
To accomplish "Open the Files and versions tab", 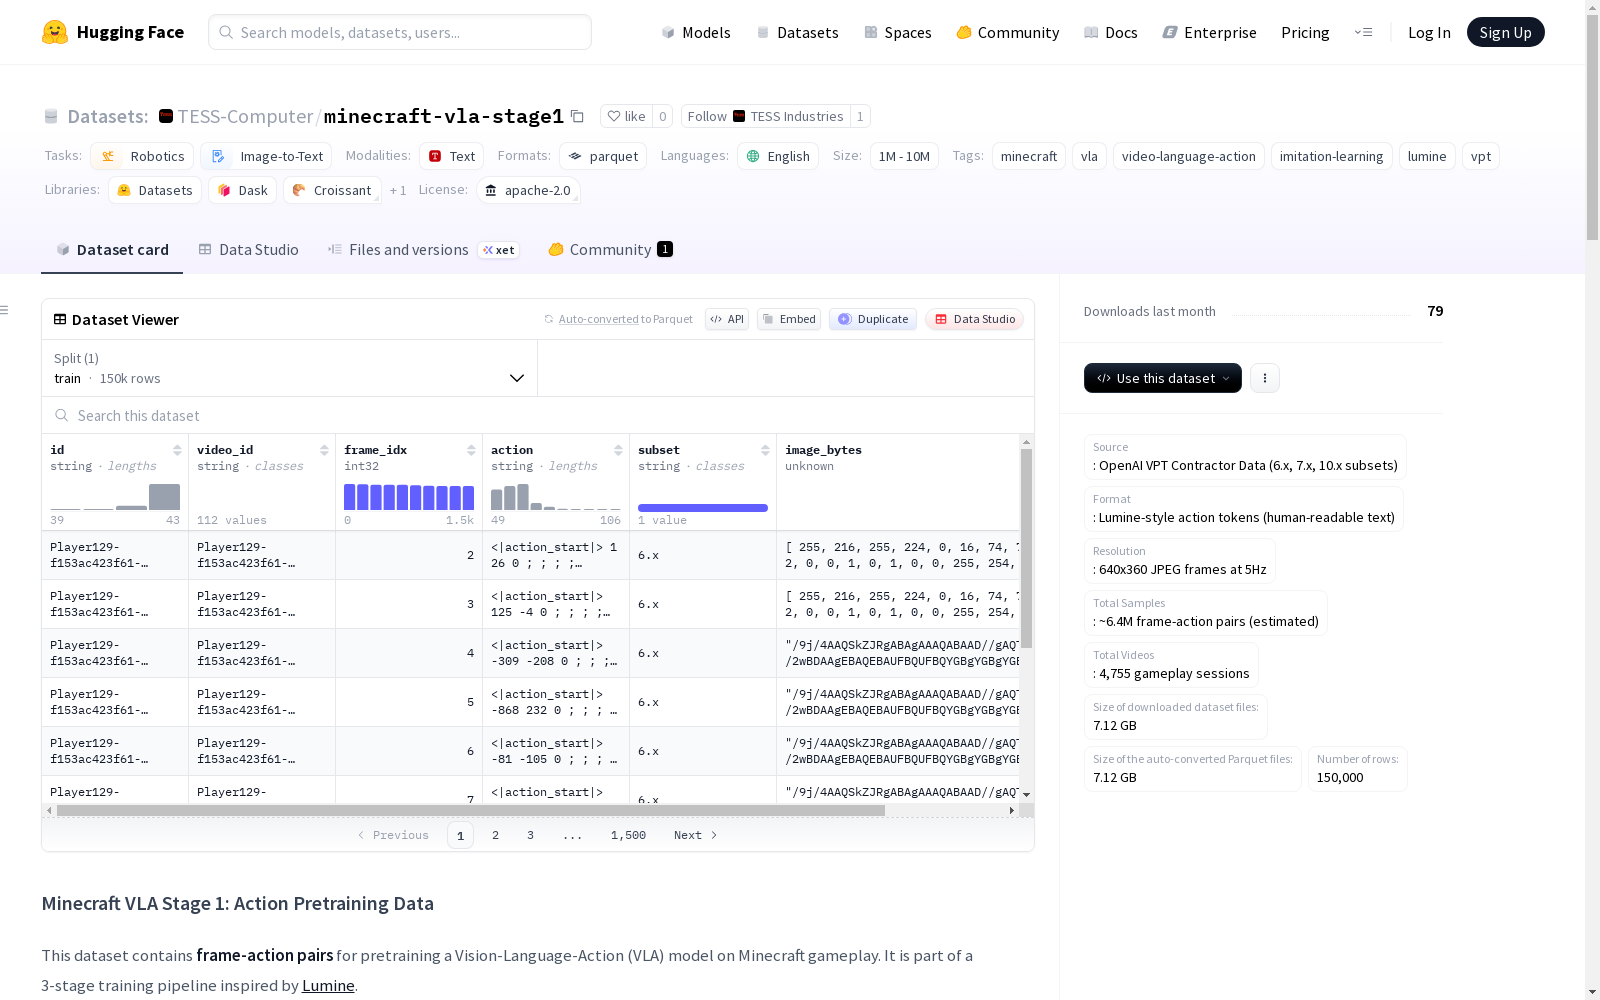I will click(423, 250).
